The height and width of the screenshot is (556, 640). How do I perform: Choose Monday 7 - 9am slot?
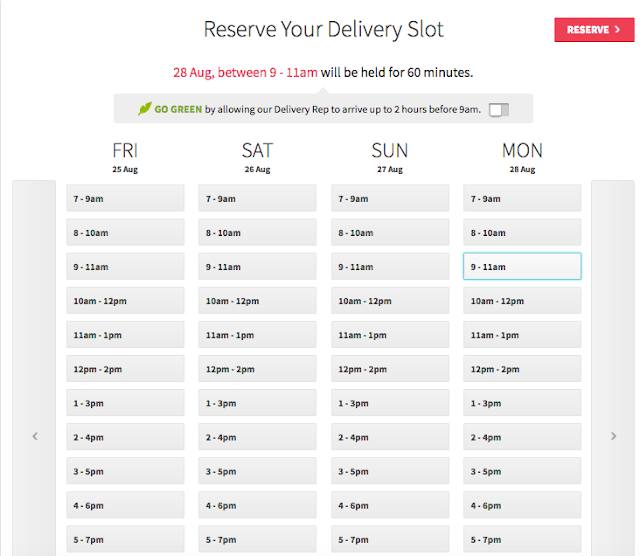click(x=522, y=199)
